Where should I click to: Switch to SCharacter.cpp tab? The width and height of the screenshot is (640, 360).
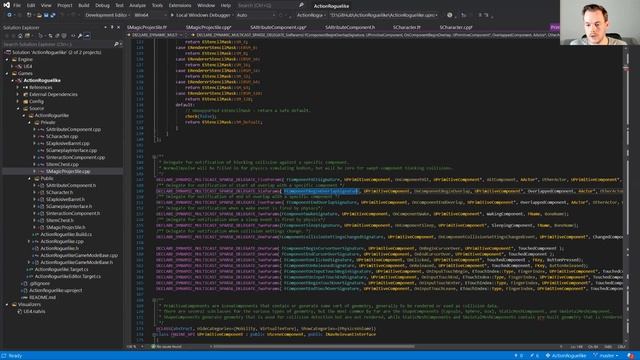(456, 27)
